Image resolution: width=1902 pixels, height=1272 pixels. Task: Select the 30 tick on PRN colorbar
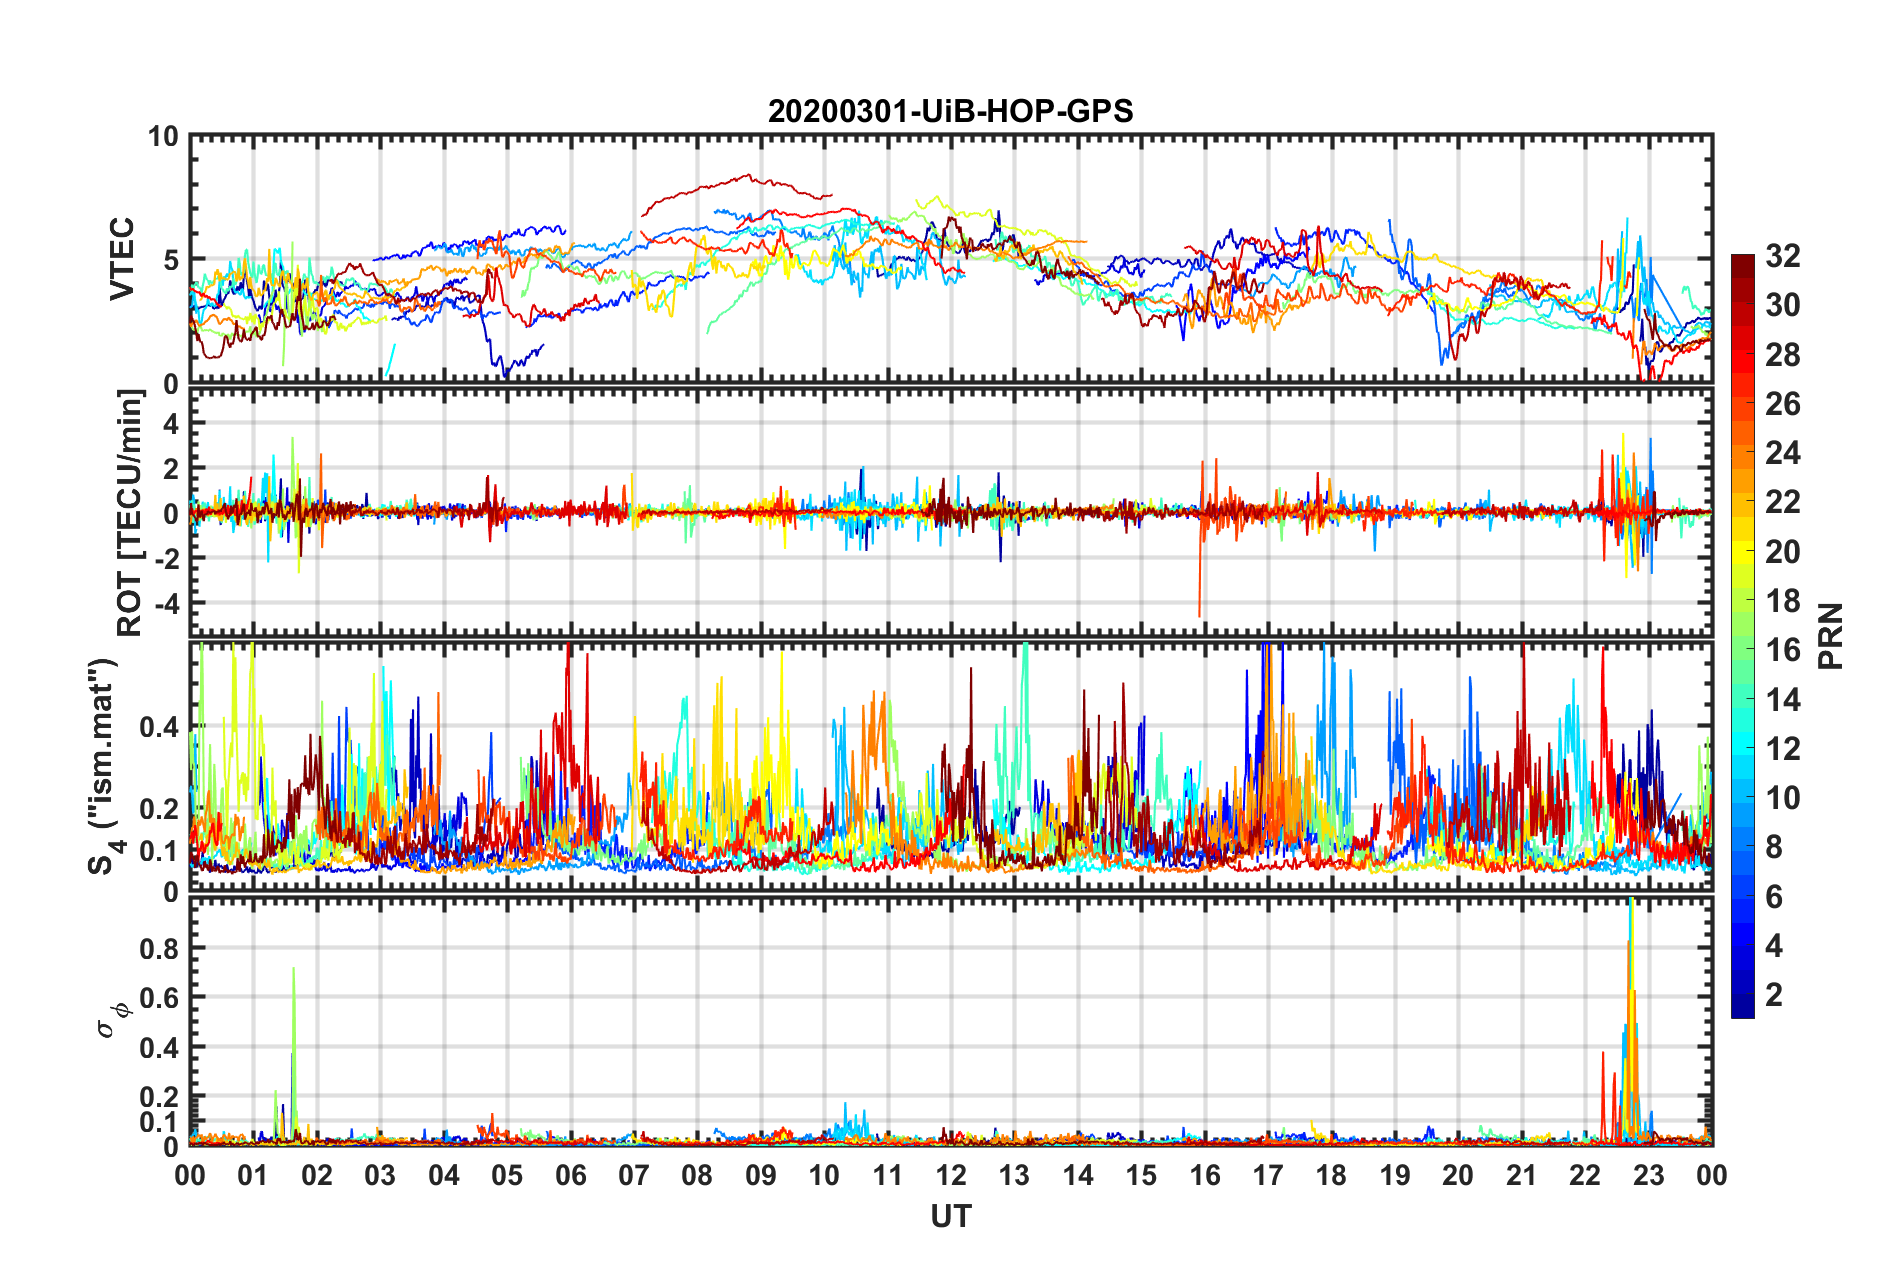[x=1782, y=305]
